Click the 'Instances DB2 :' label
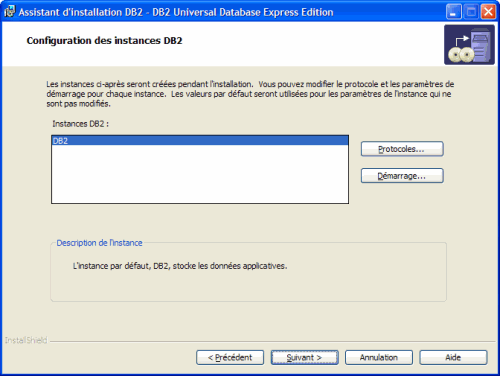 pyautogui.click(x=80, y=124)
